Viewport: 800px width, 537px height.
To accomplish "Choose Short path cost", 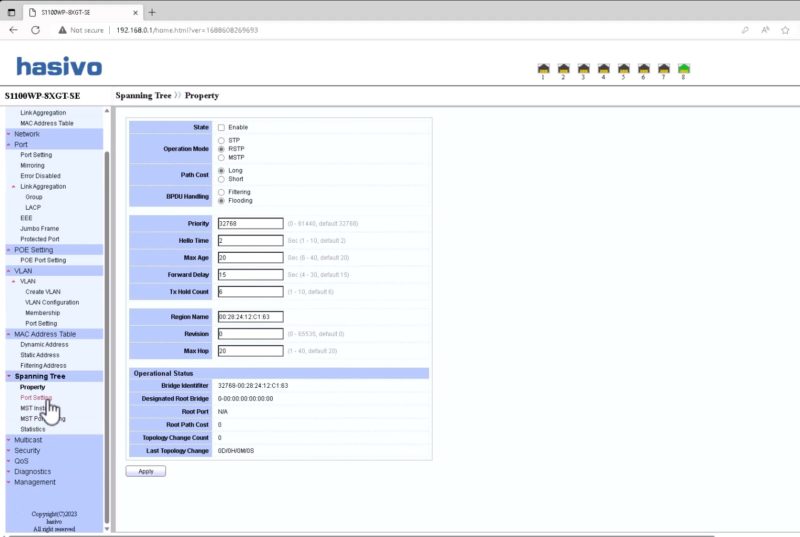I will 221,179.
